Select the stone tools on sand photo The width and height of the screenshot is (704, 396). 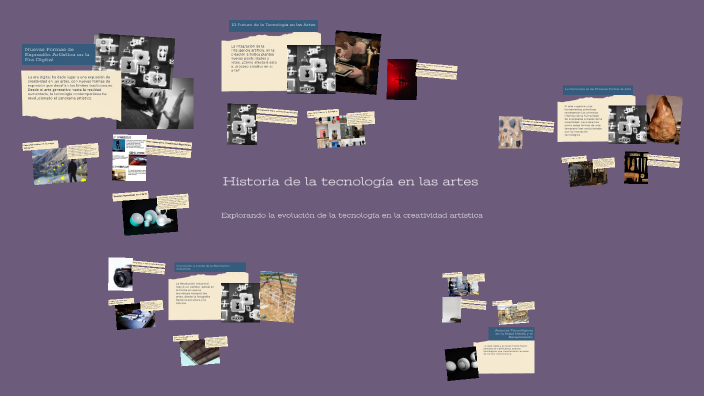pyautogui.click(x=510, y=132)
